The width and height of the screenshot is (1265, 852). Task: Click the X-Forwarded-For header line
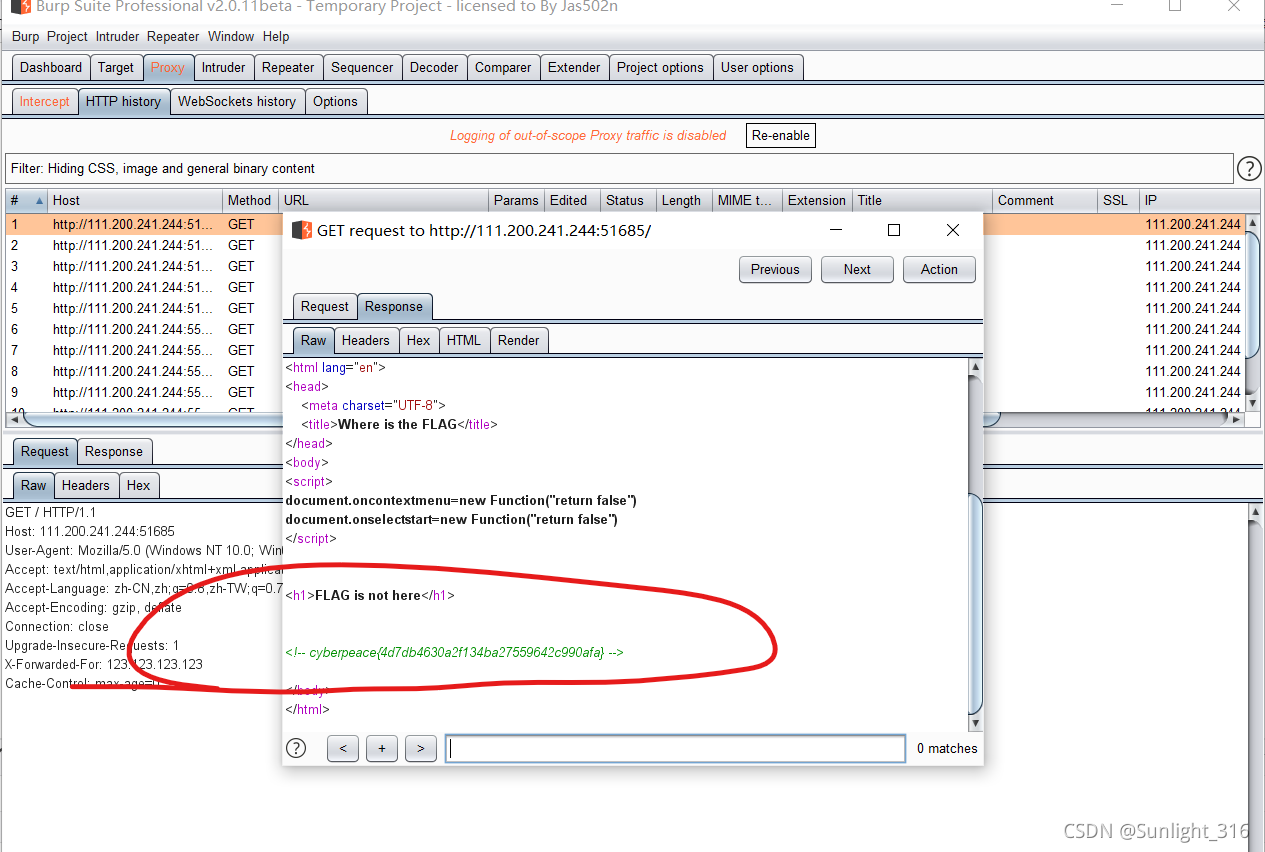tap(104, 664)
